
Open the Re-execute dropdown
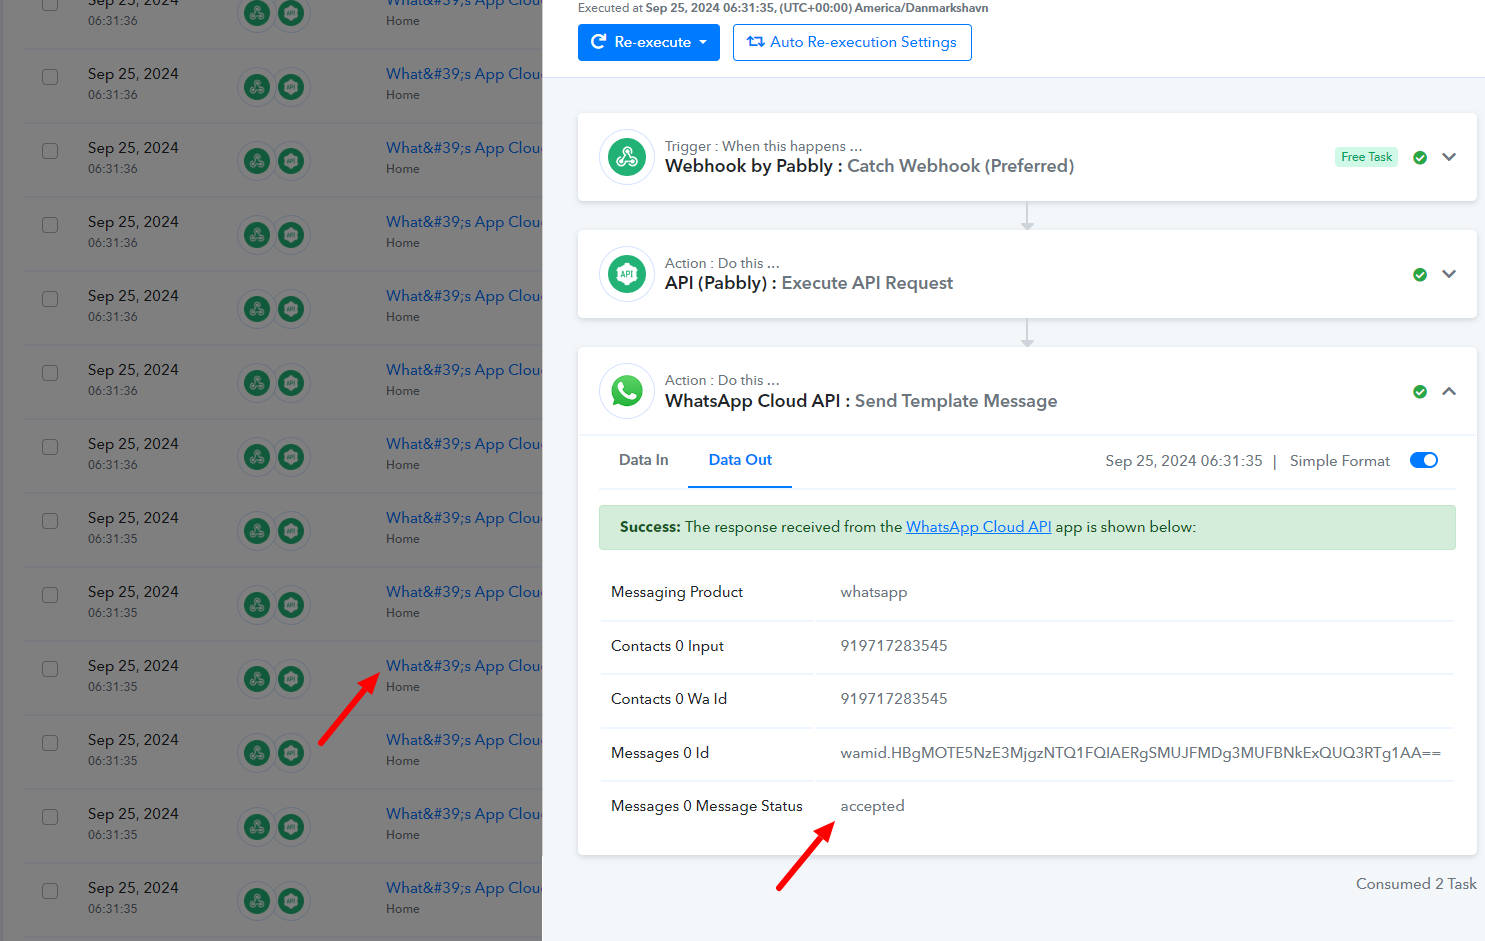(x=649, y=42)
